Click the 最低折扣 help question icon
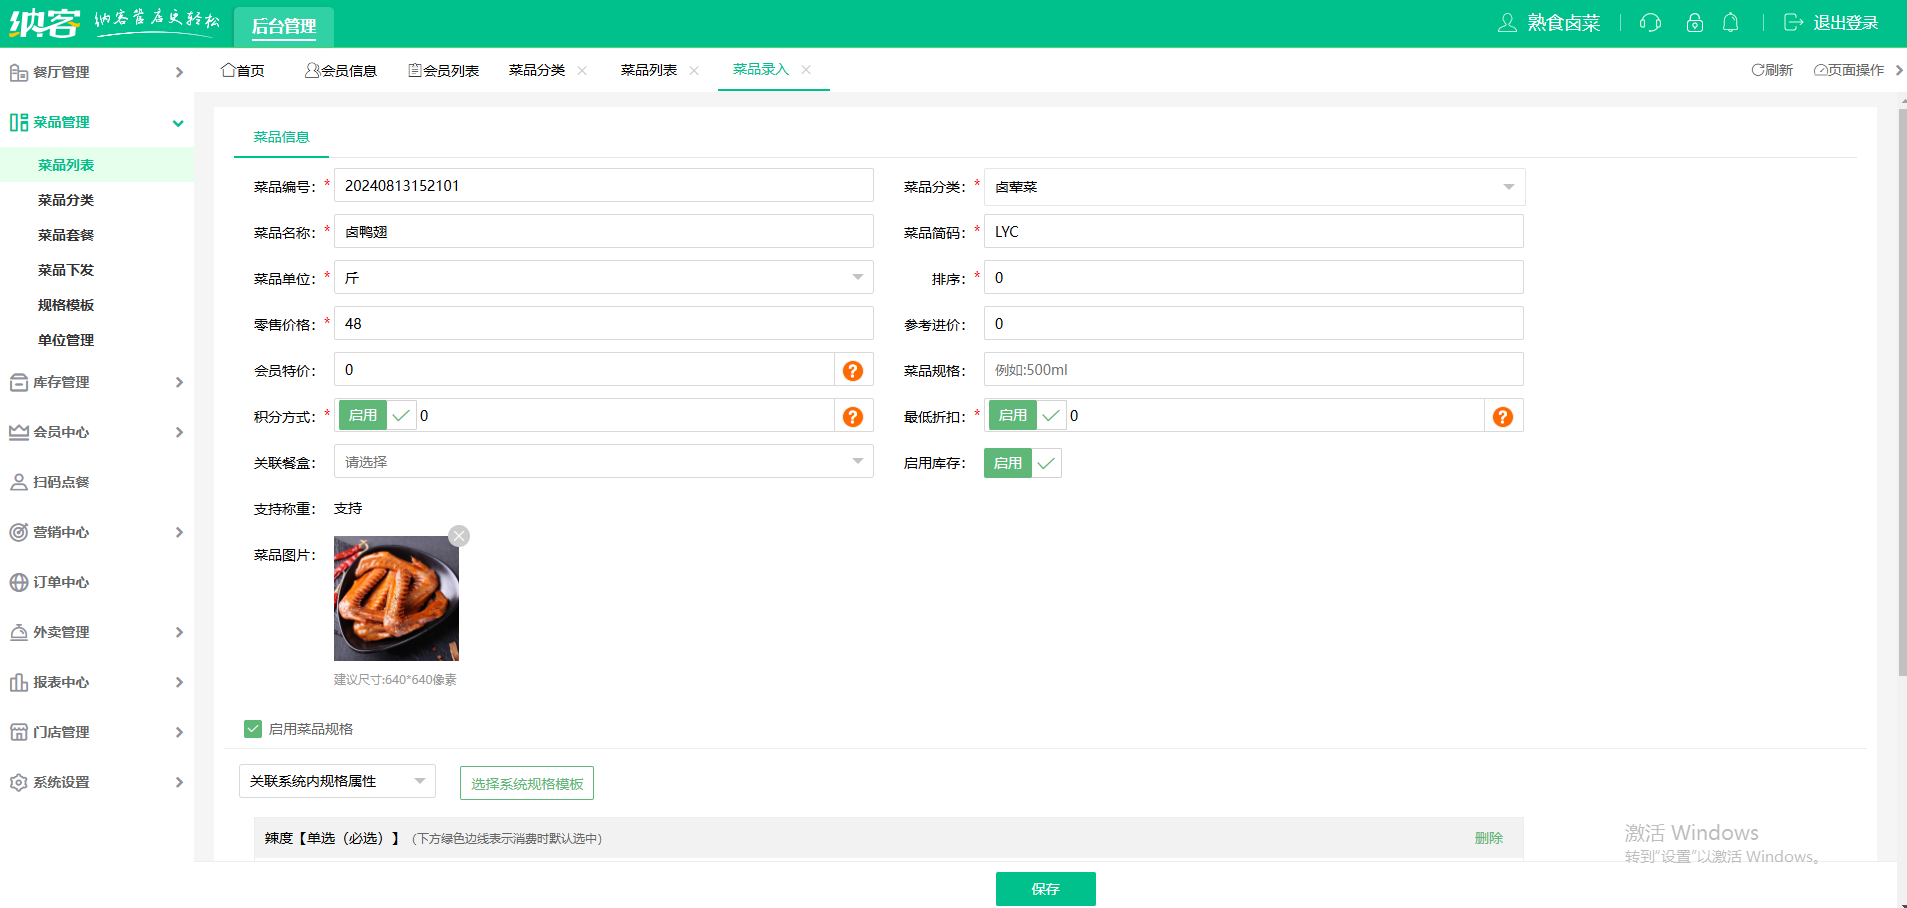 [1503, 417]
